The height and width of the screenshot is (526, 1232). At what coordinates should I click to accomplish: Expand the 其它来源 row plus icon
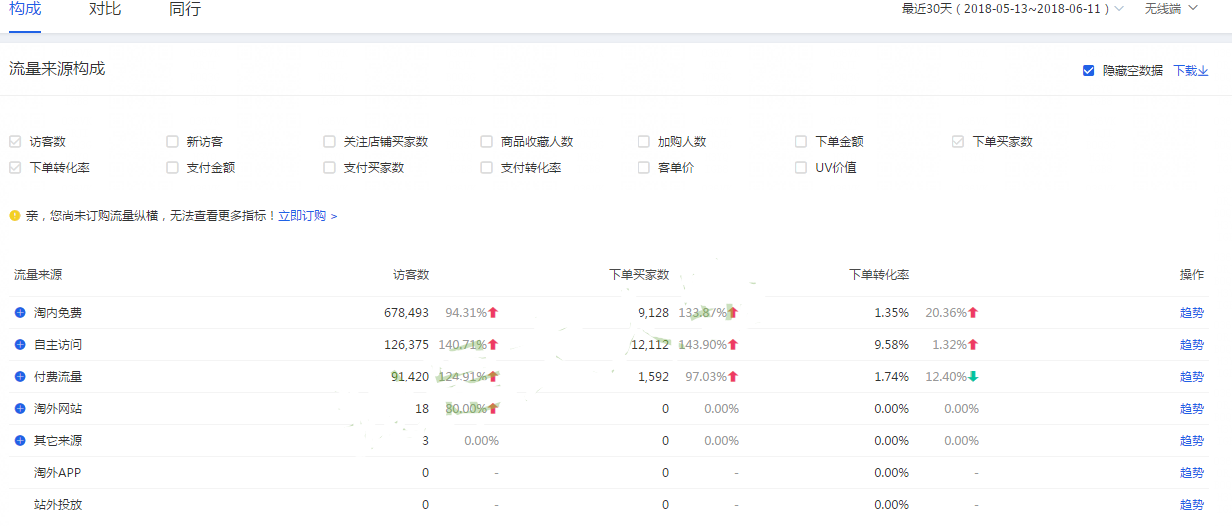click(x=20, y=441)
